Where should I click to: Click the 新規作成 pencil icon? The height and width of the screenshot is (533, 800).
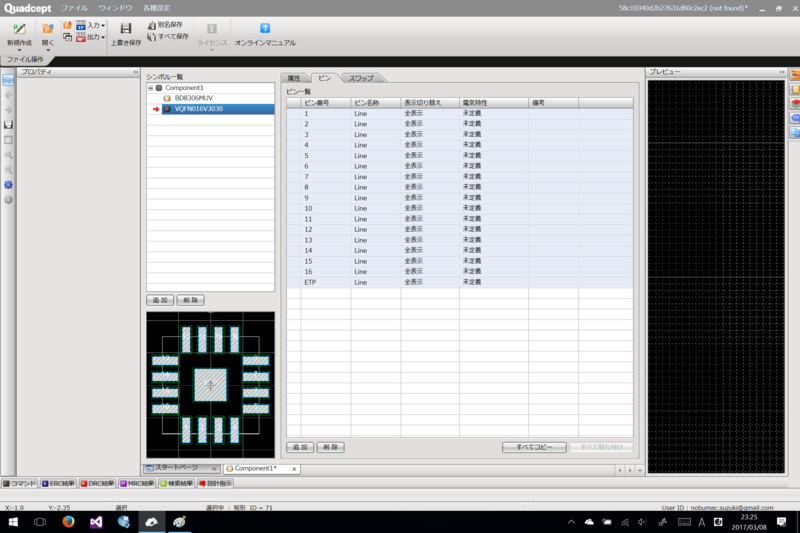click(x=19, y=30)
